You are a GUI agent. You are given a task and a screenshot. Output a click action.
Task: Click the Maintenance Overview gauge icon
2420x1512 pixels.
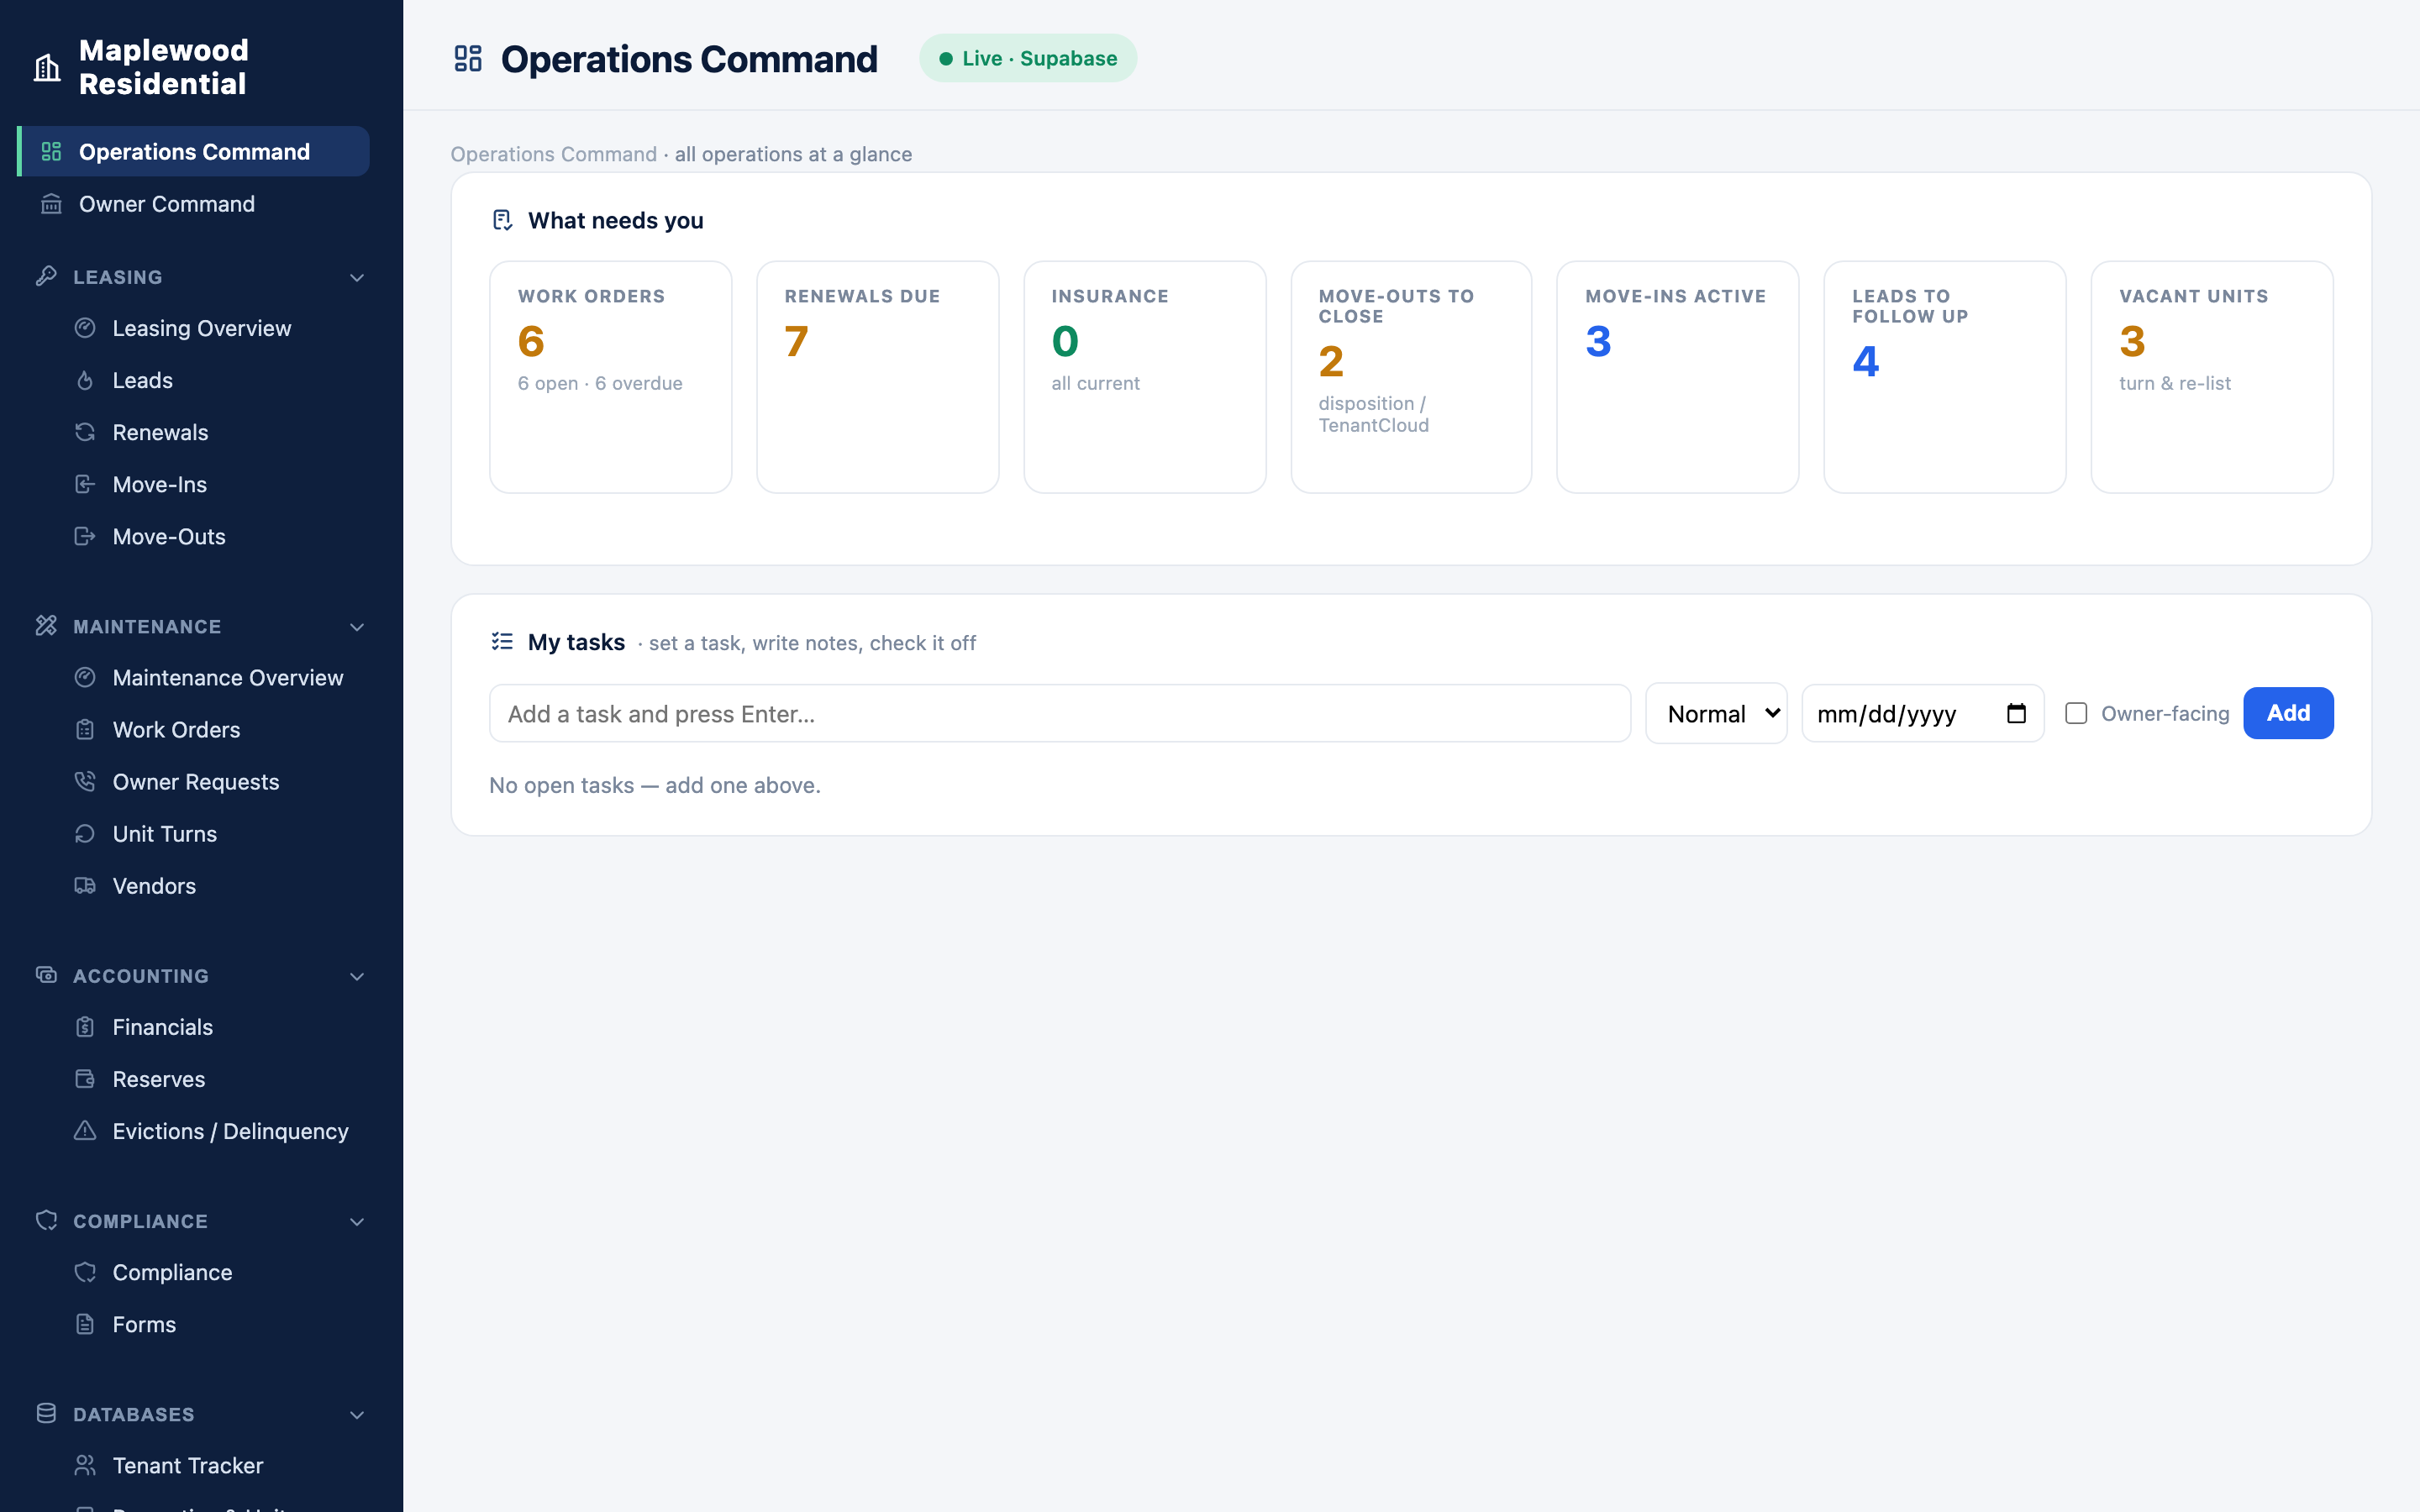(x=85, y=677)
